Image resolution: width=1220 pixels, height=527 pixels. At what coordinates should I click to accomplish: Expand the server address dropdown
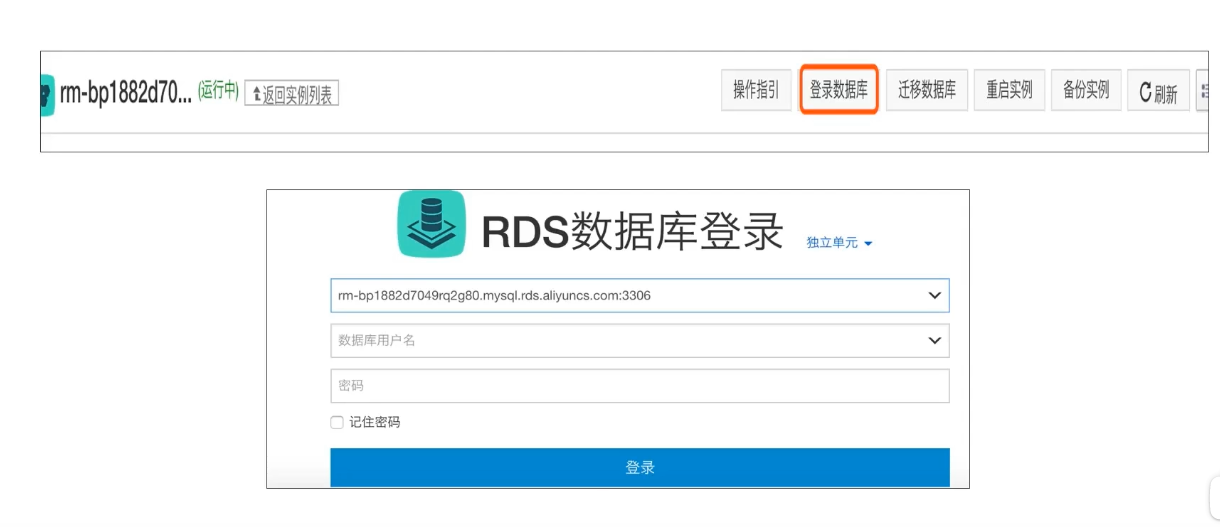935,296
